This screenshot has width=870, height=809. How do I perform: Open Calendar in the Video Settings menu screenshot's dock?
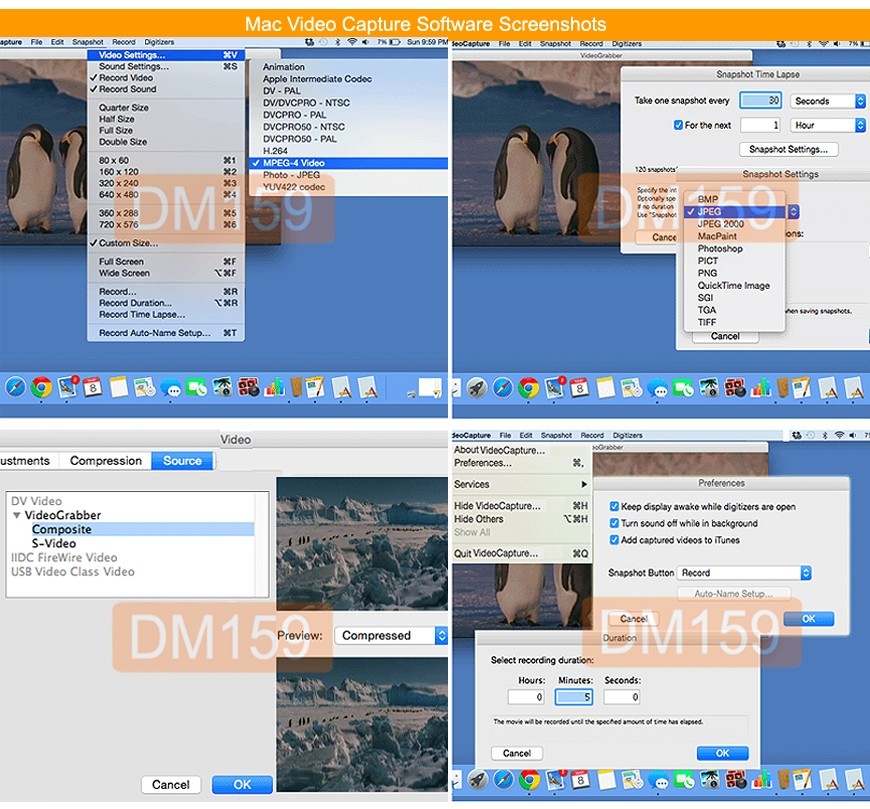click(93, 387)
